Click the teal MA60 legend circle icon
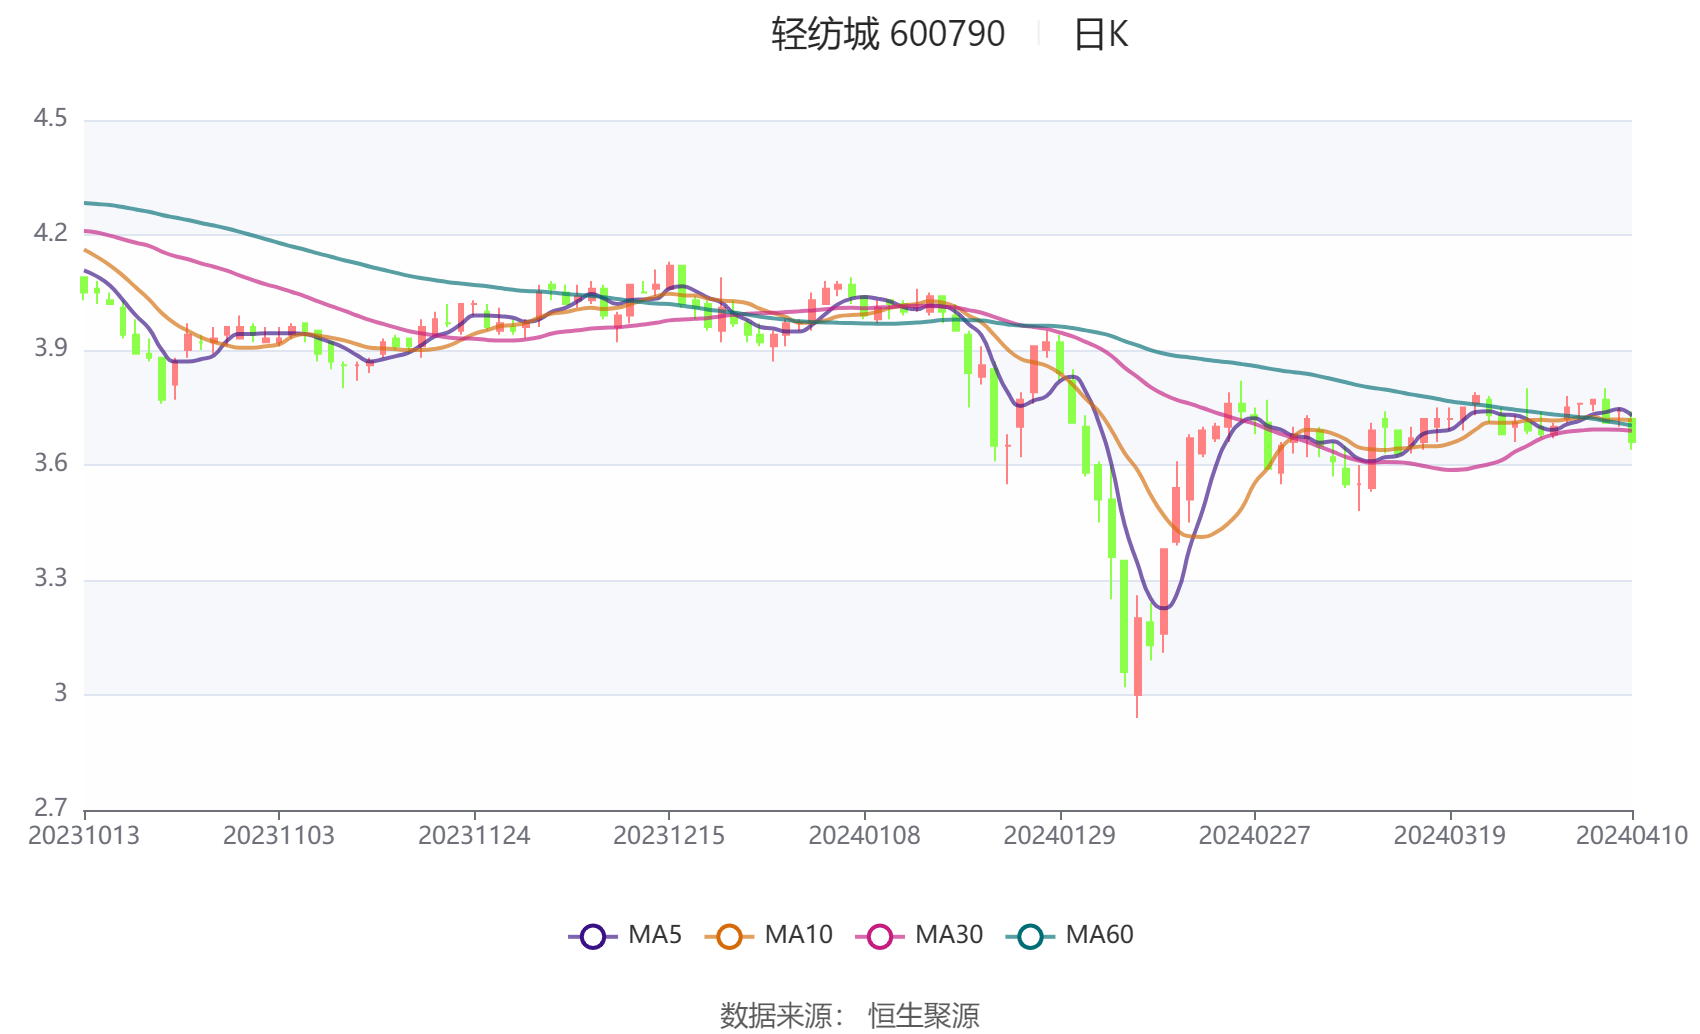Screen dimensions: 1700x1034 [1030, 937]
